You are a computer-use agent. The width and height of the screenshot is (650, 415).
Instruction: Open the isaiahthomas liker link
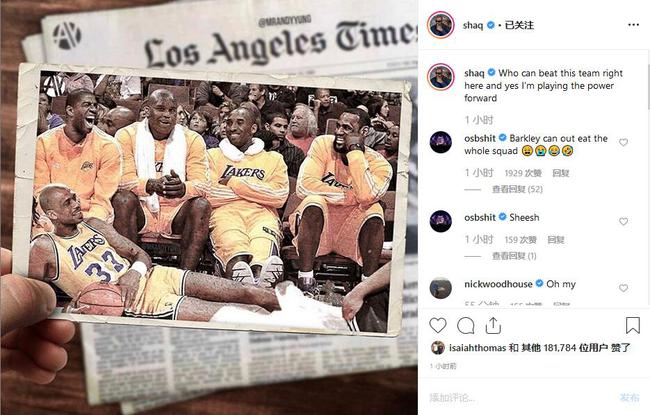478,348
